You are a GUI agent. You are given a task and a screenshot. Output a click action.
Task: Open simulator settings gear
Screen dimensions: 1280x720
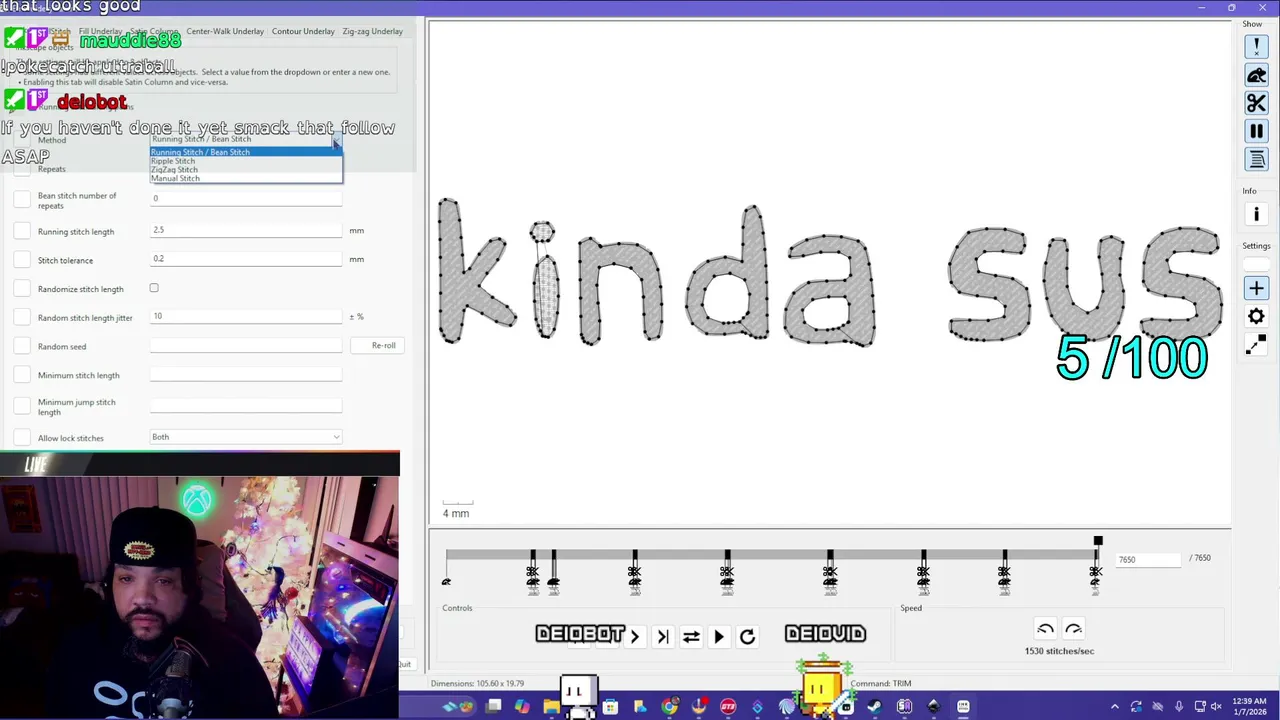(1256, 316)
